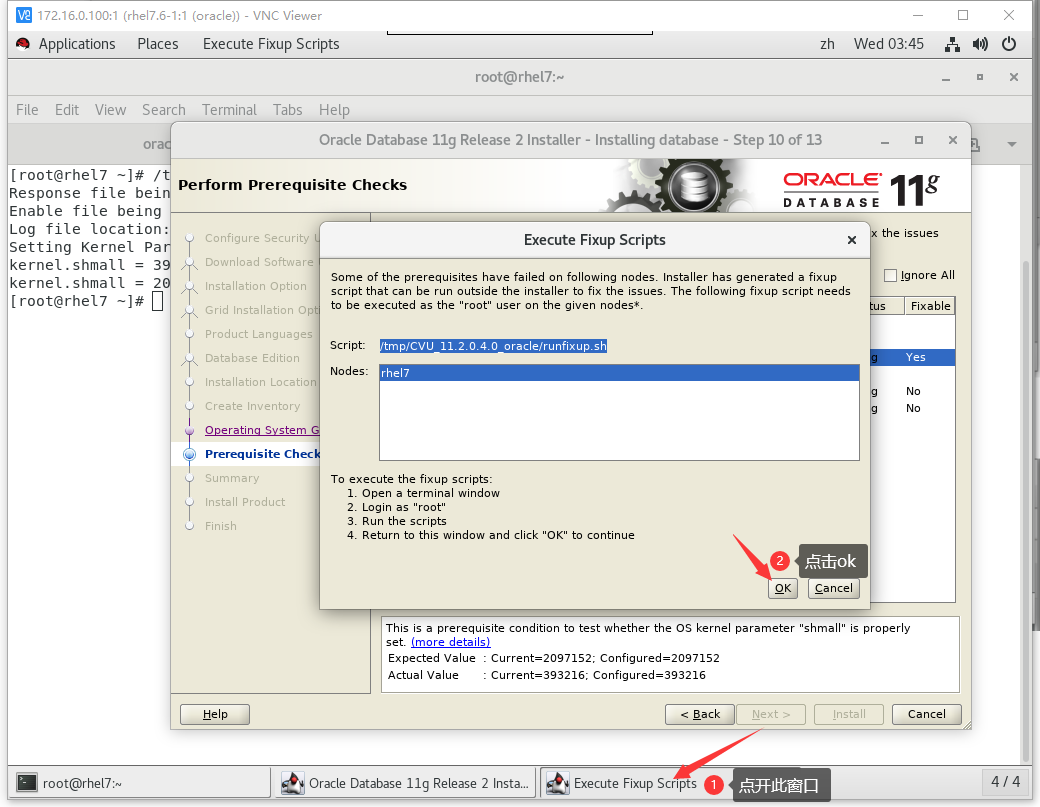Screen dimensions: 1040x807
Task: Click the 4 / 4 workspace switcher
Action: (x=1006, y=782)
